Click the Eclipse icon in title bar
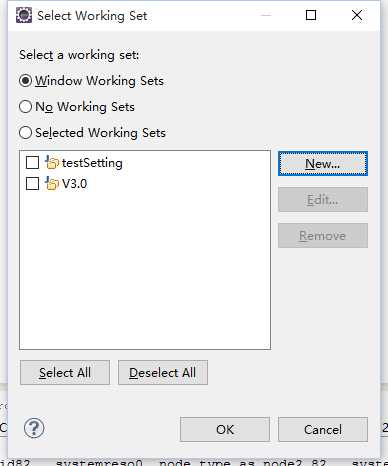The image size is (388, 466). pos(24,15)
